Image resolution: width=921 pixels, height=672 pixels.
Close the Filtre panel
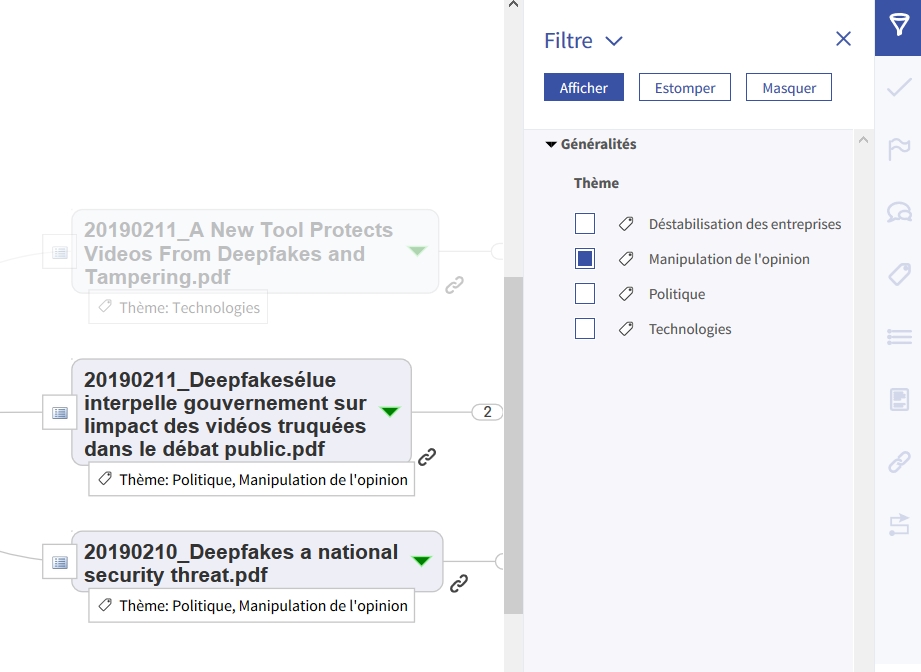pyautogui.click(x=843, y=39)
